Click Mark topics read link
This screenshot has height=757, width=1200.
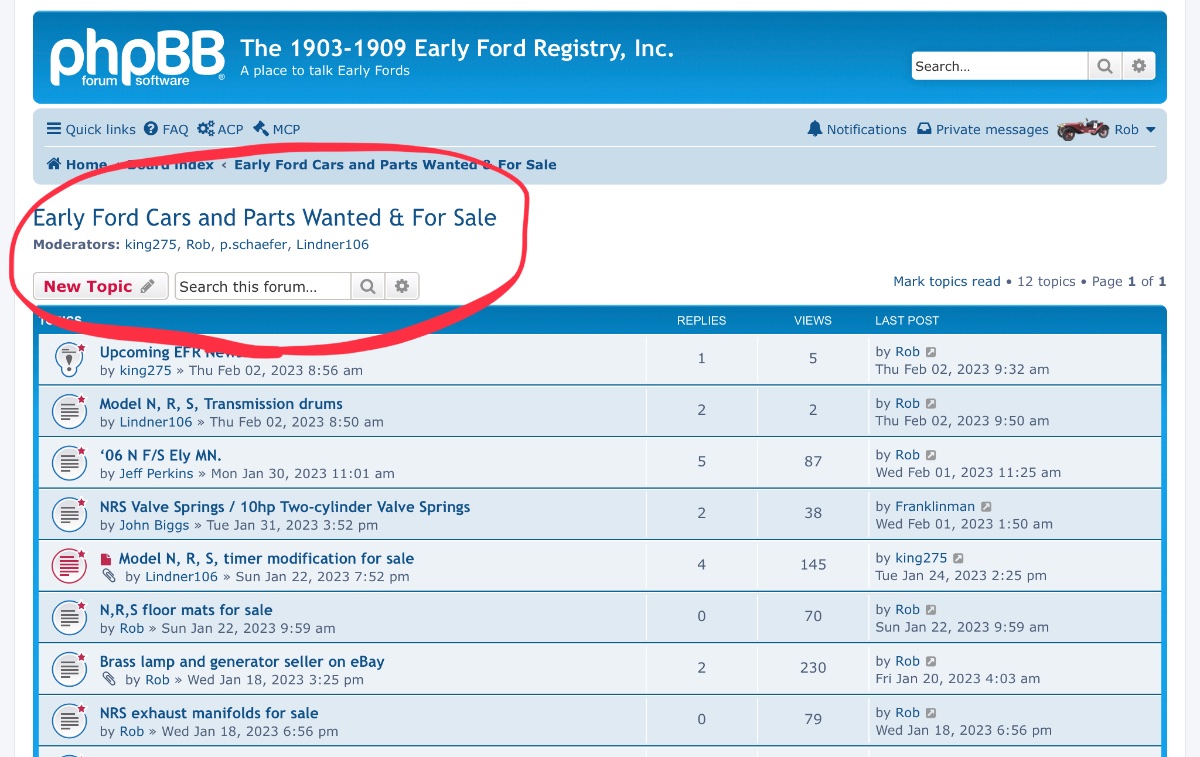946,281
